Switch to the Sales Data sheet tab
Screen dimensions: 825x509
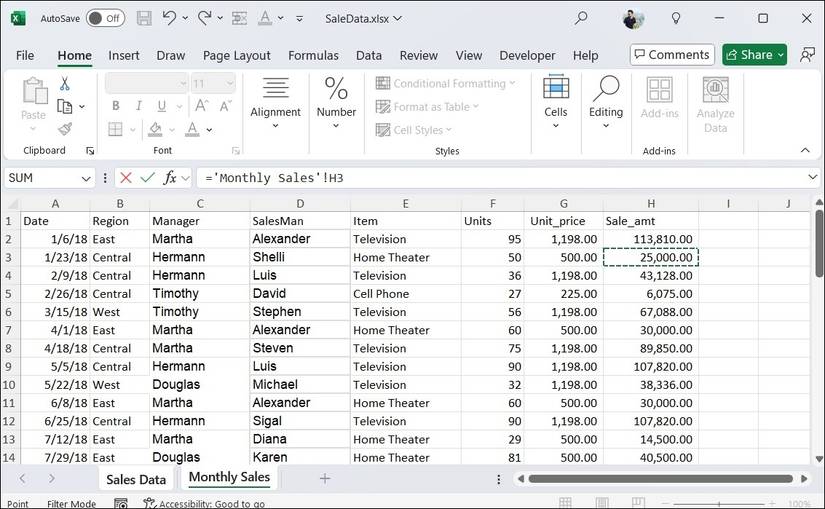pos(136,479)
